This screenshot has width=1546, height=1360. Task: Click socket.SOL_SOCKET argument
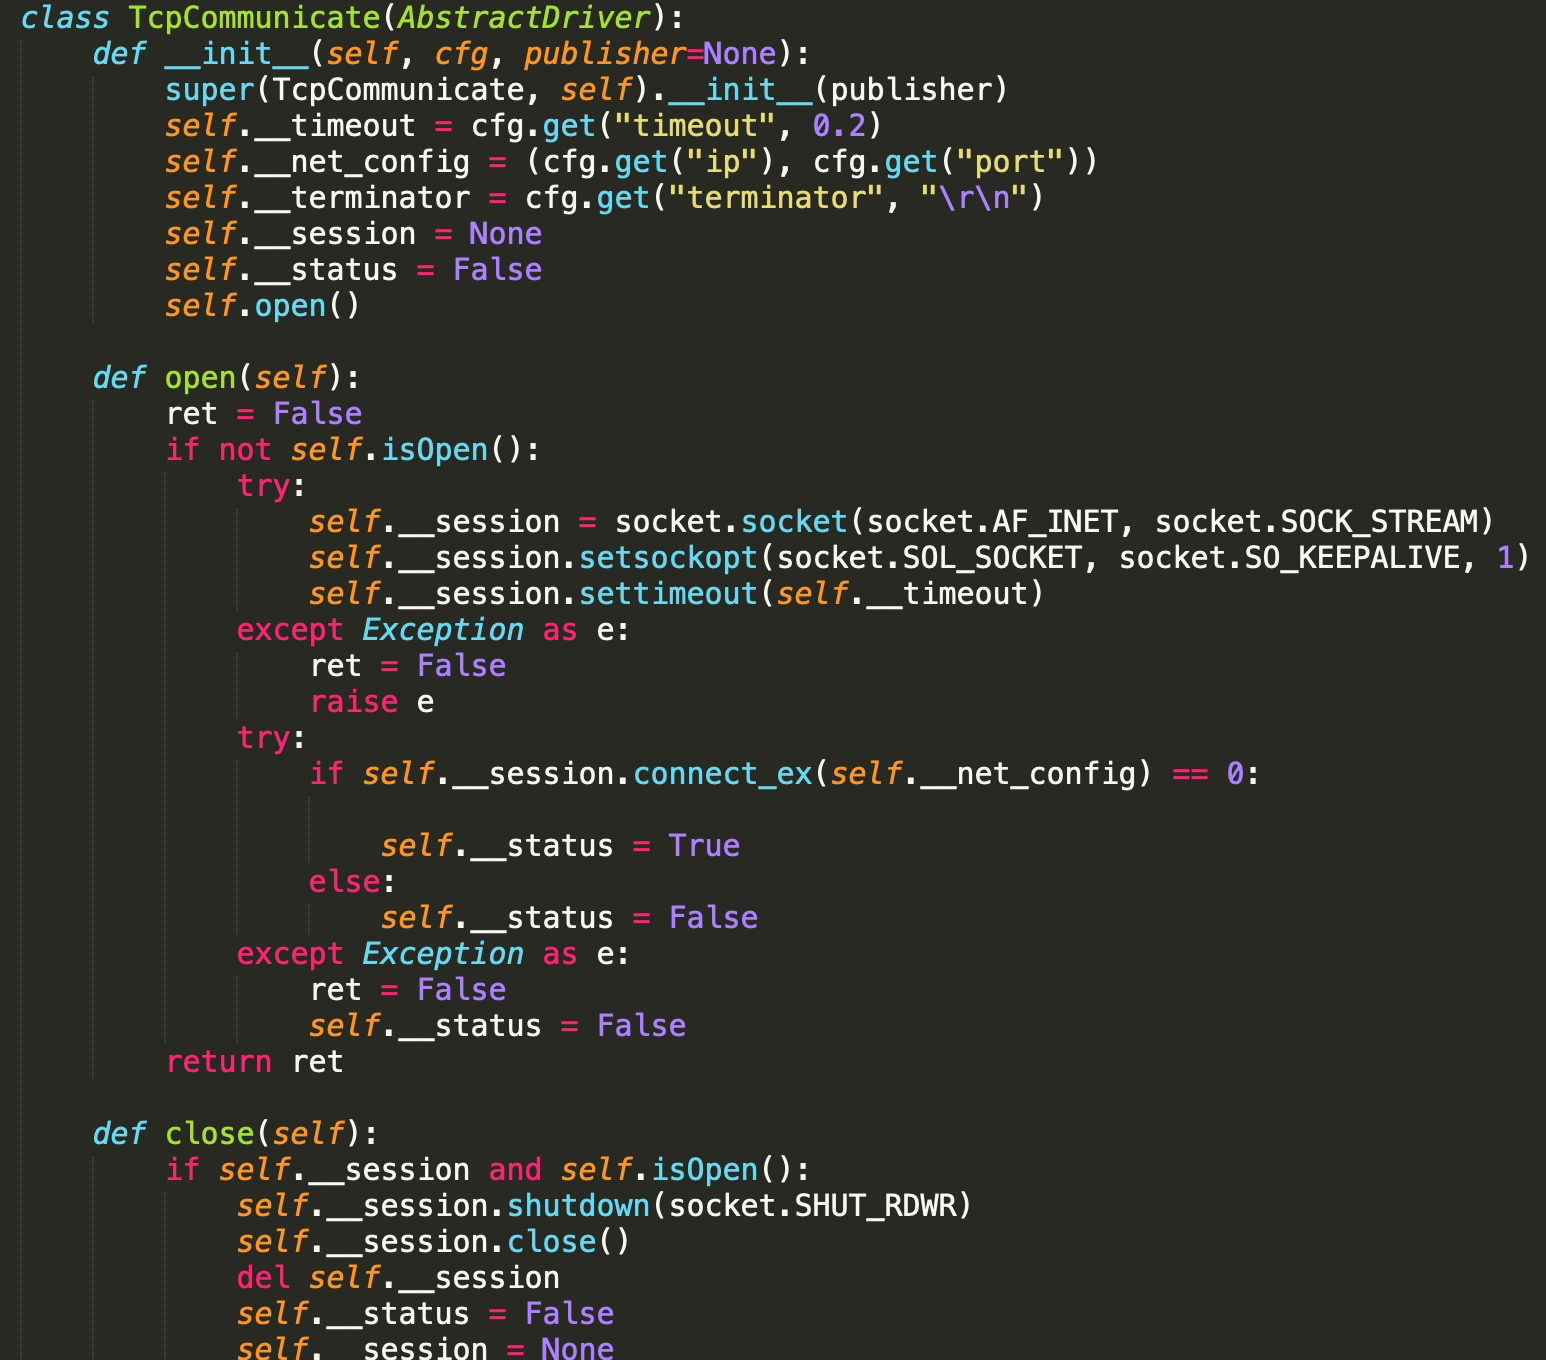(x=929, y=558)
